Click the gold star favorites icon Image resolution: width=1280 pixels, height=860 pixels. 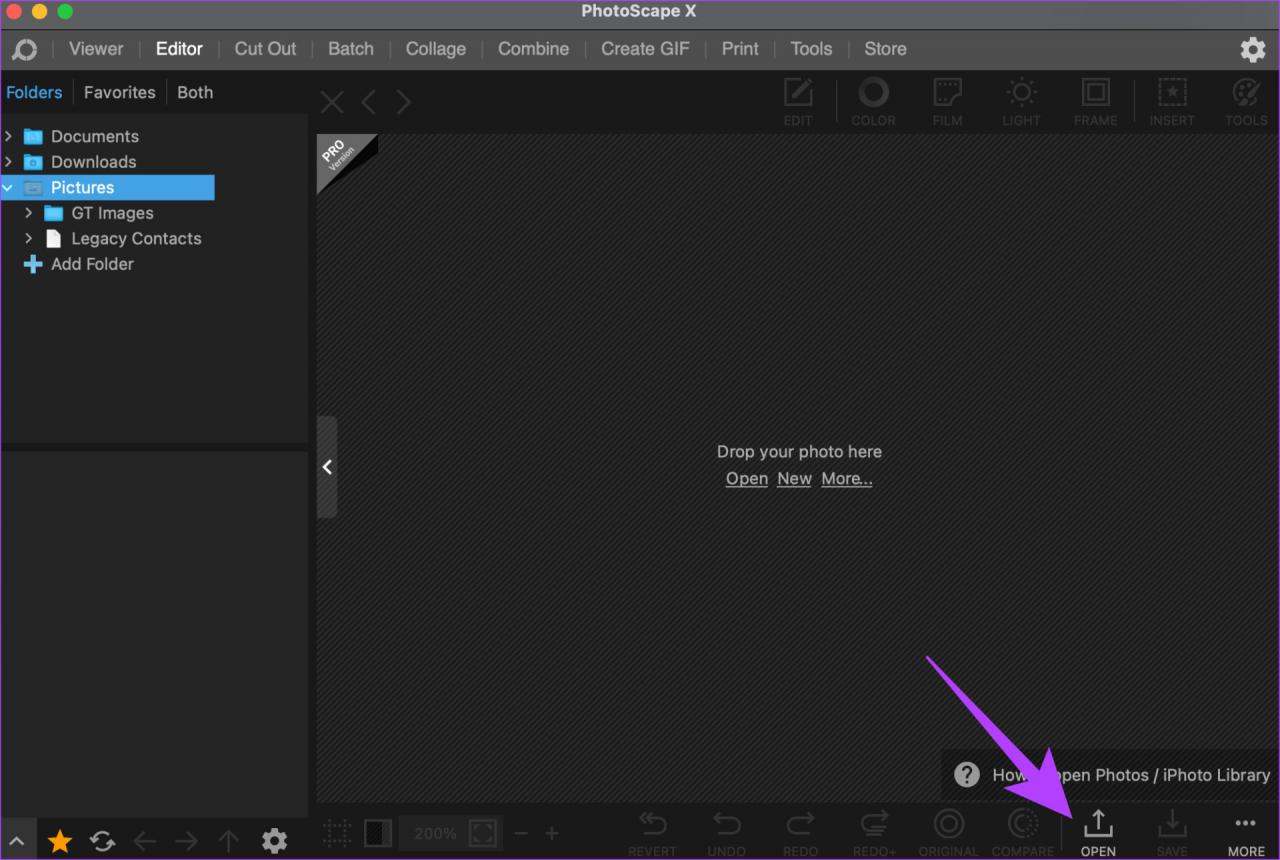tap(60, 841)
